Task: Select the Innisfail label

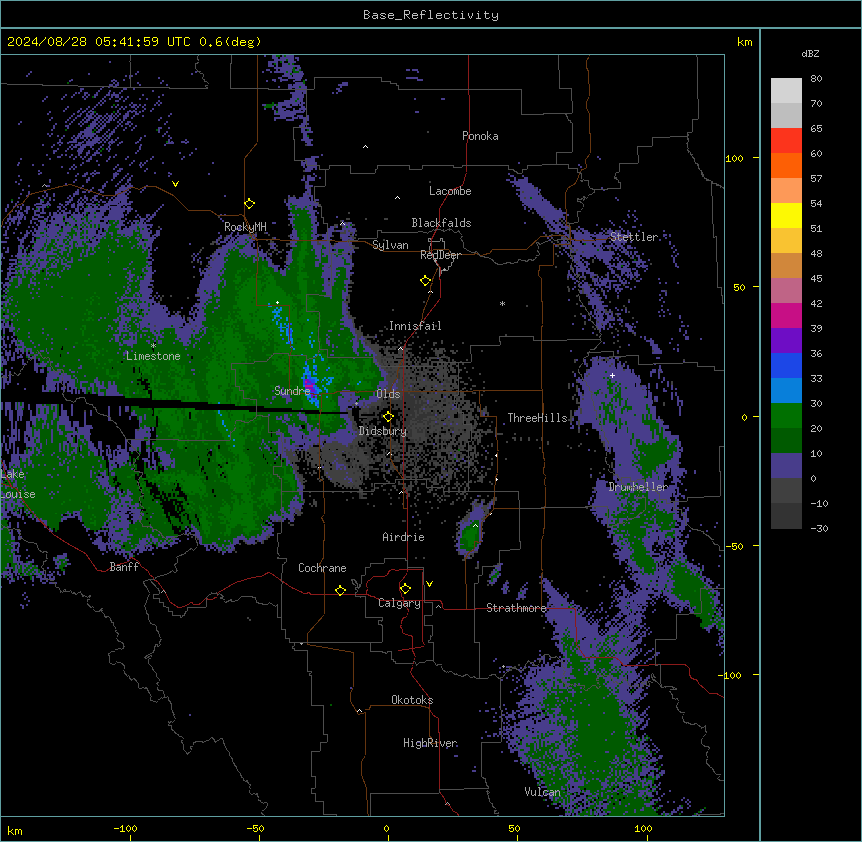Action: pos(415,326)
